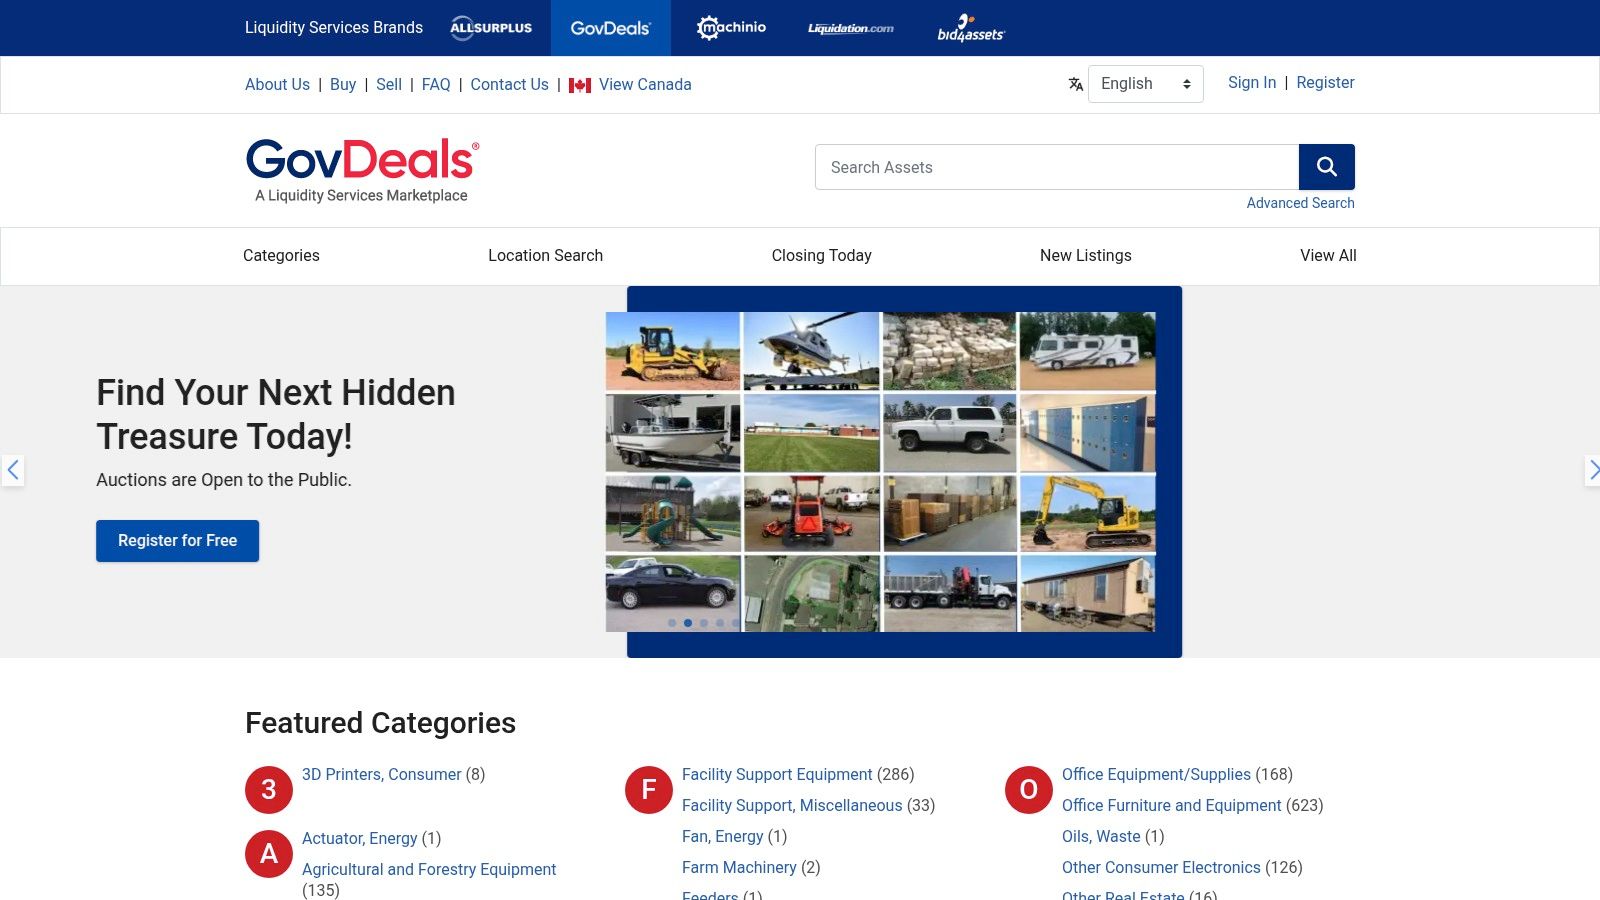Screen dimensions: 1600x900
Task: Click the translate language icon
Action: [1075, 84]
